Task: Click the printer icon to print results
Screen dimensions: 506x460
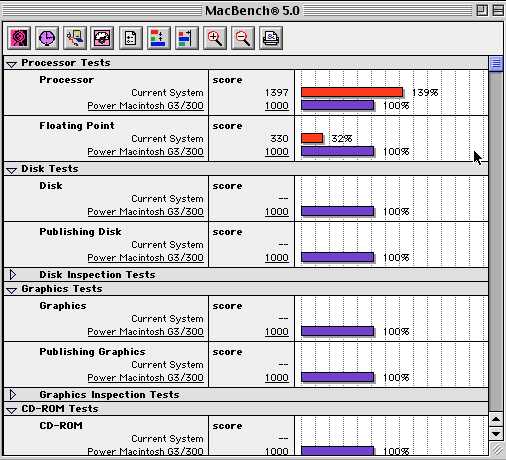Action: click(x=271, y=38)
